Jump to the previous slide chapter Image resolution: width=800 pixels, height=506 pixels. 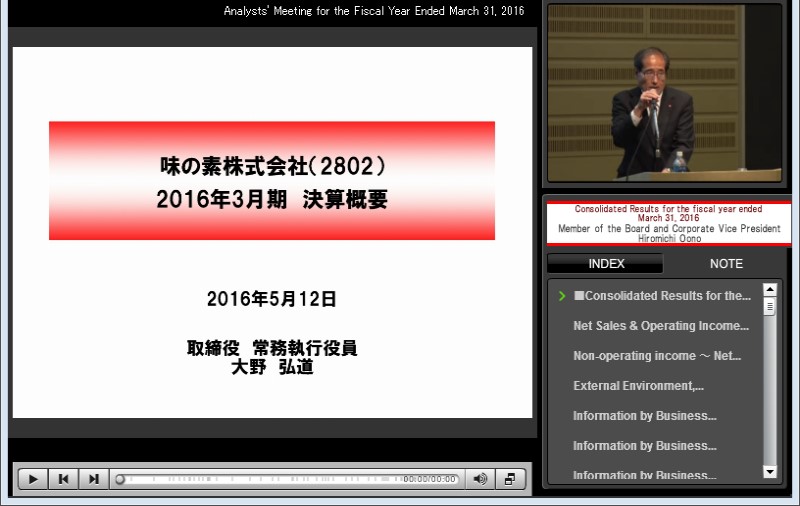click(63, 479)
